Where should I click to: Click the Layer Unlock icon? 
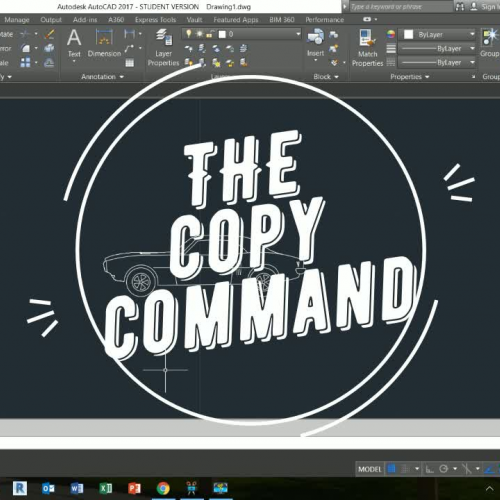[x=230, y=63]
